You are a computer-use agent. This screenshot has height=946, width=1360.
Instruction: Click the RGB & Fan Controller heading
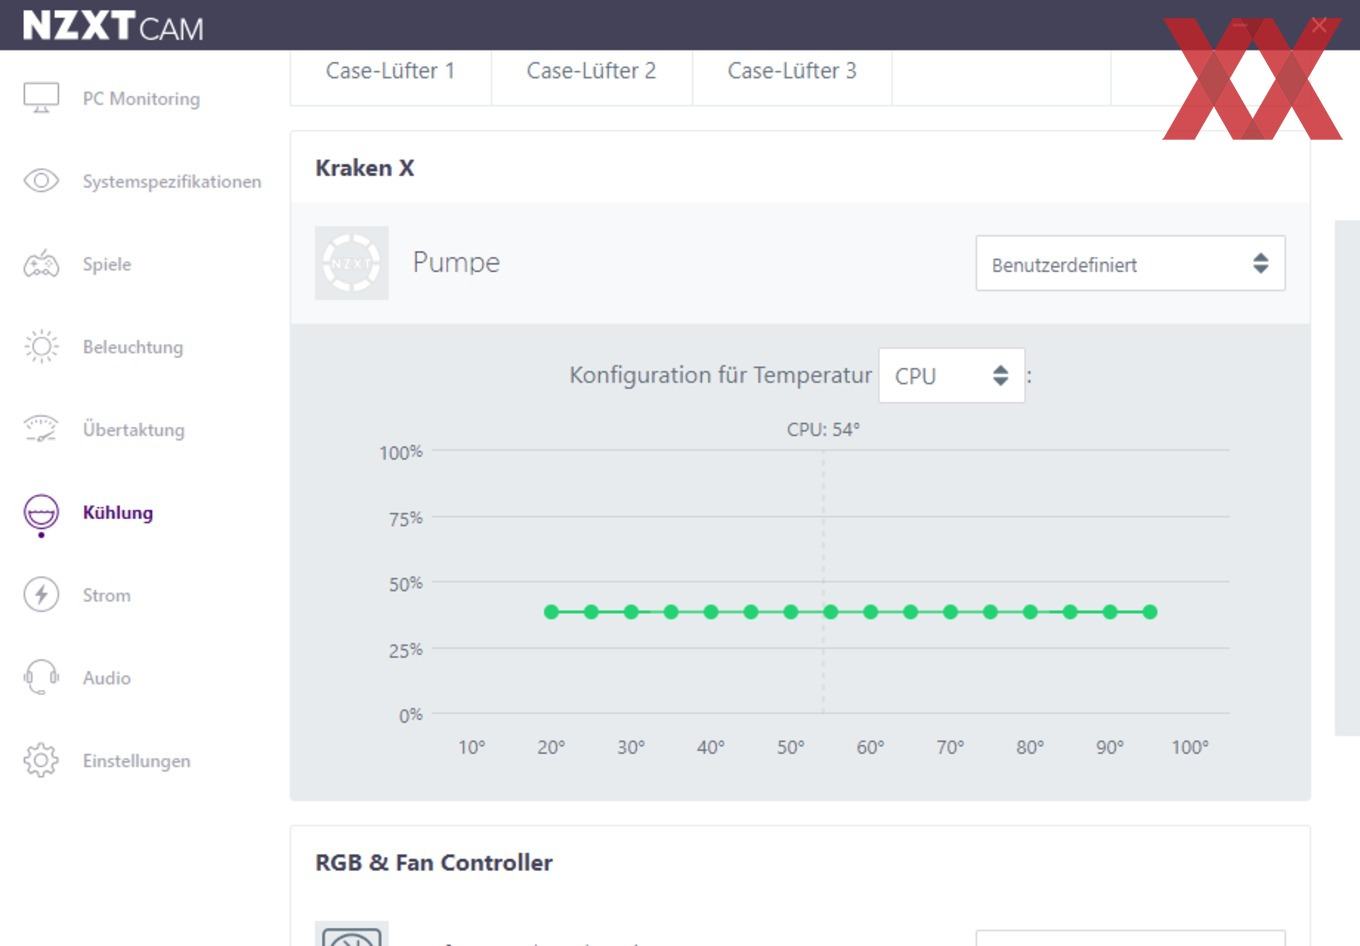click(x=434, y=863)
